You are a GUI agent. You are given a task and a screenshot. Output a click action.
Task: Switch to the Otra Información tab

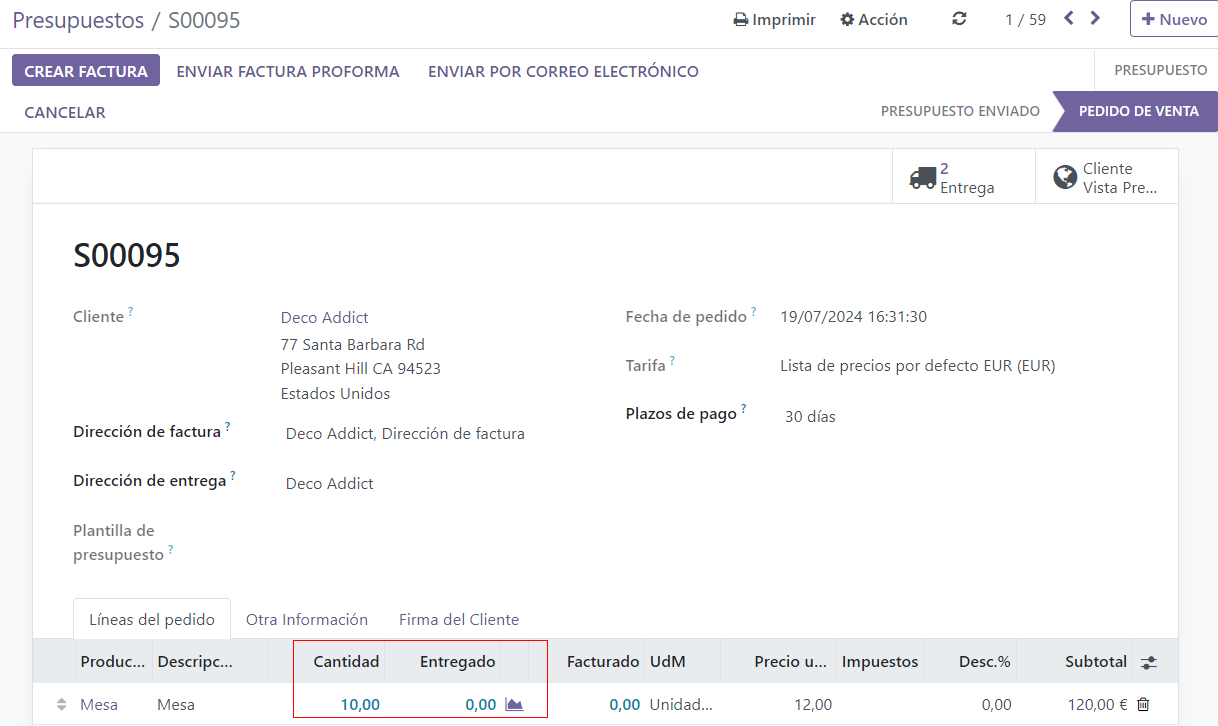[307, 619]
